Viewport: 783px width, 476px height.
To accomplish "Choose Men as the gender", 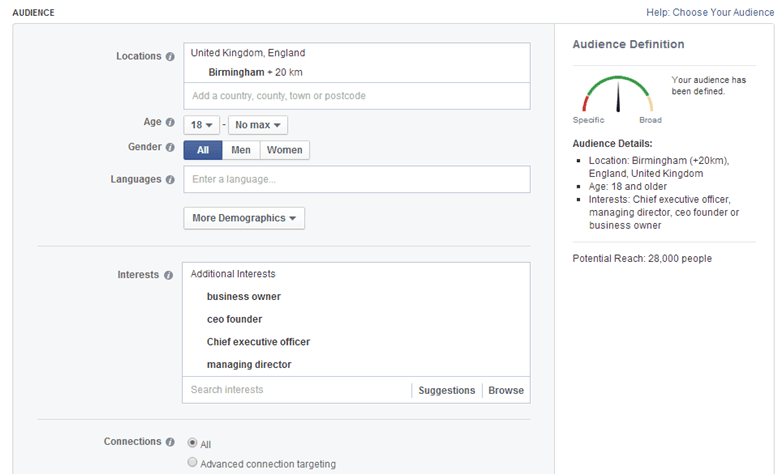I will click(241, 150).
